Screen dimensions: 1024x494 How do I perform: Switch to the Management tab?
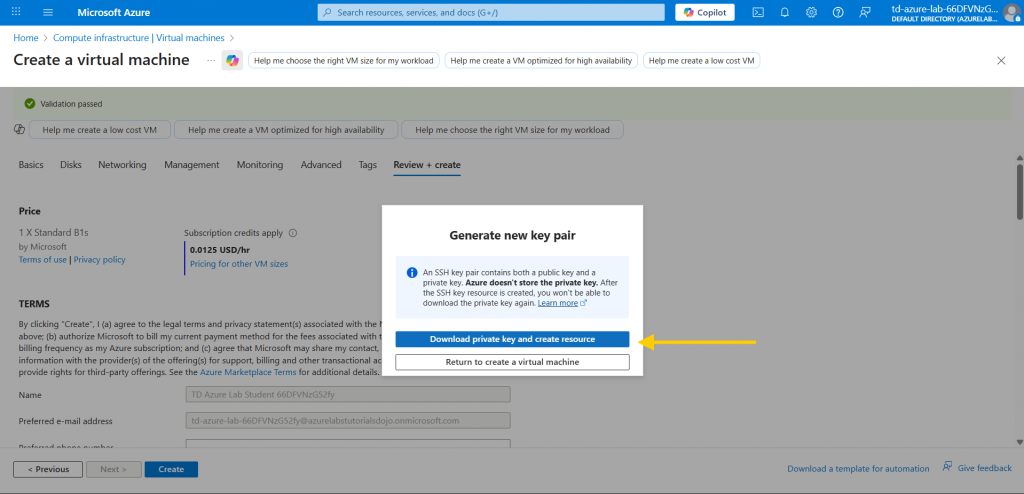click(191, 165)
